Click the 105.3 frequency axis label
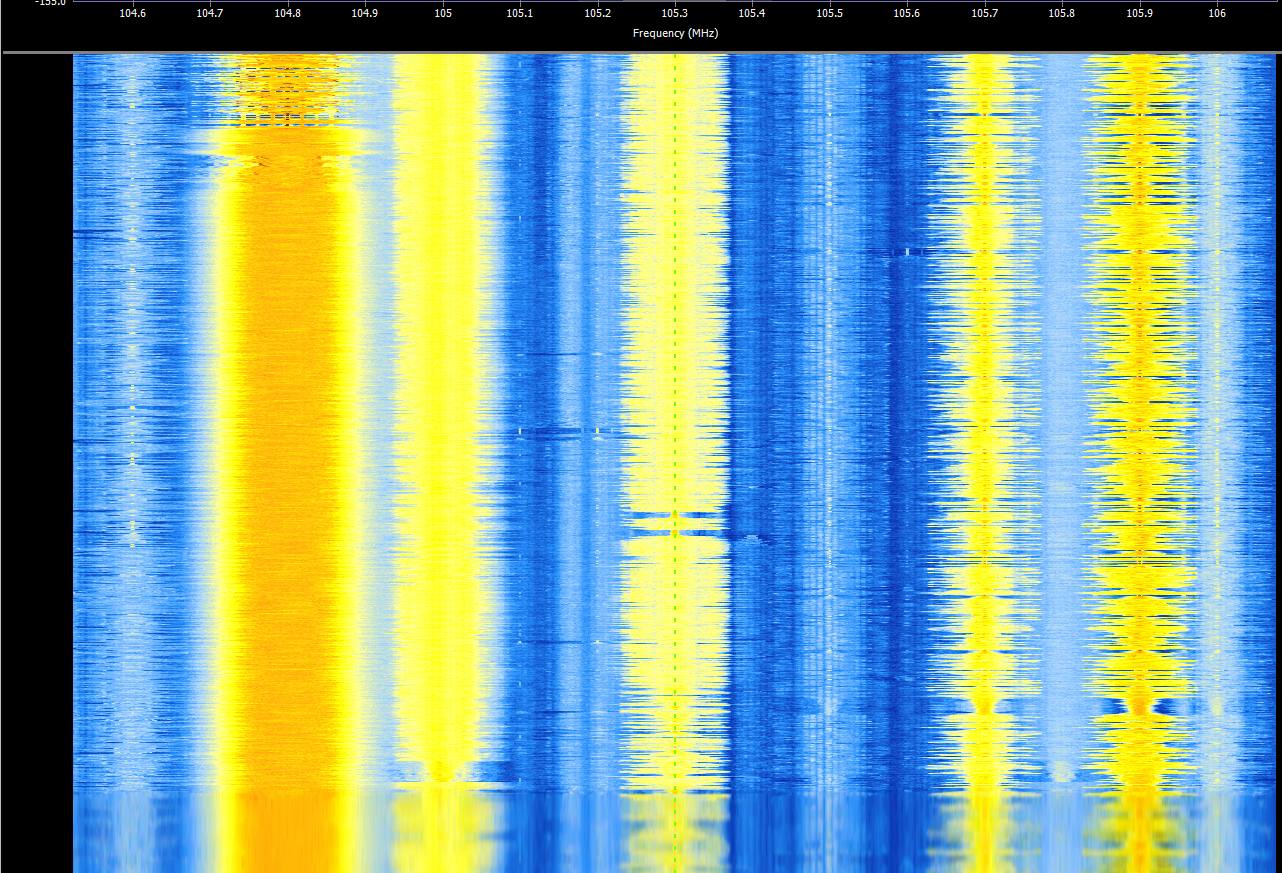 [x=675, y=14]
